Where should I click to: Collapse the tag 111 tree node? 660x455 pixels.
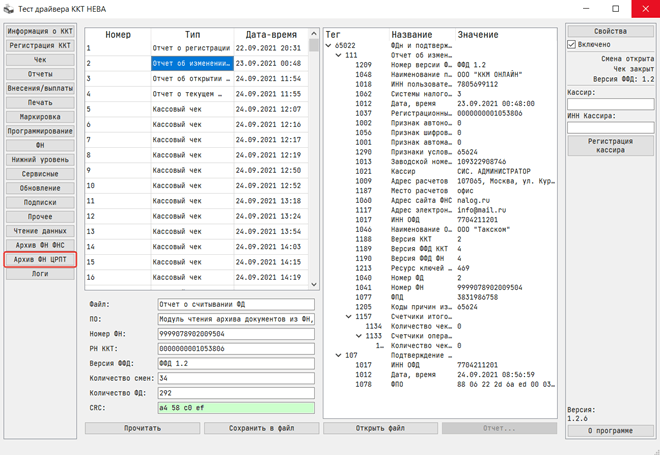click(339, 54)
